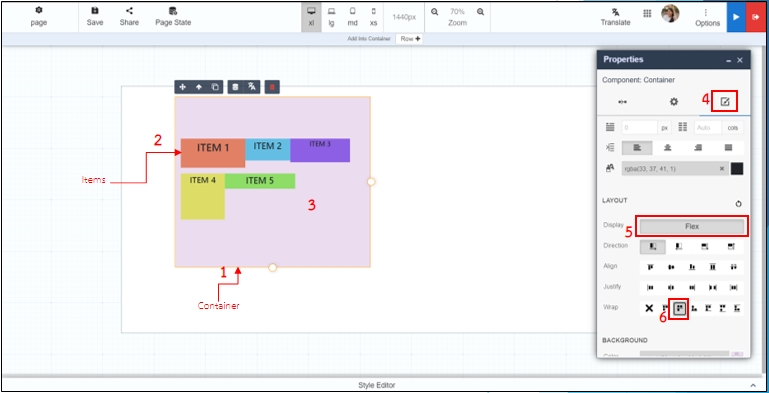The image size is (769, 393).
Task: Expand the Style Editor panel chevron
Action: (753, 385)
